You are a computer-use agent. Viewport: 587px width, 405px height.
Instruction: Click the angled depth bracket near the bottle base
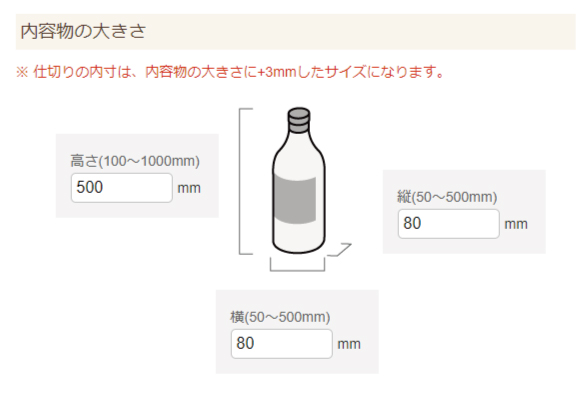point(340,250)
